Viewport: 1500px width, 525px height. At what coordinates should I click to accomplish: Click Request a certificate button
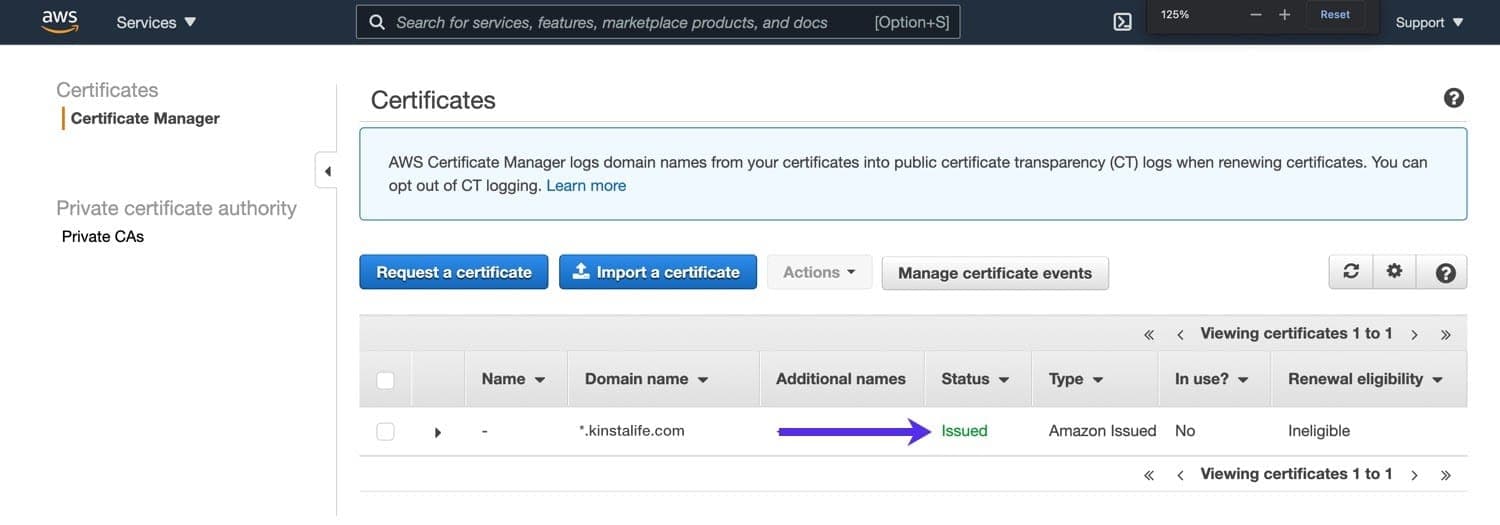(454, 272)
